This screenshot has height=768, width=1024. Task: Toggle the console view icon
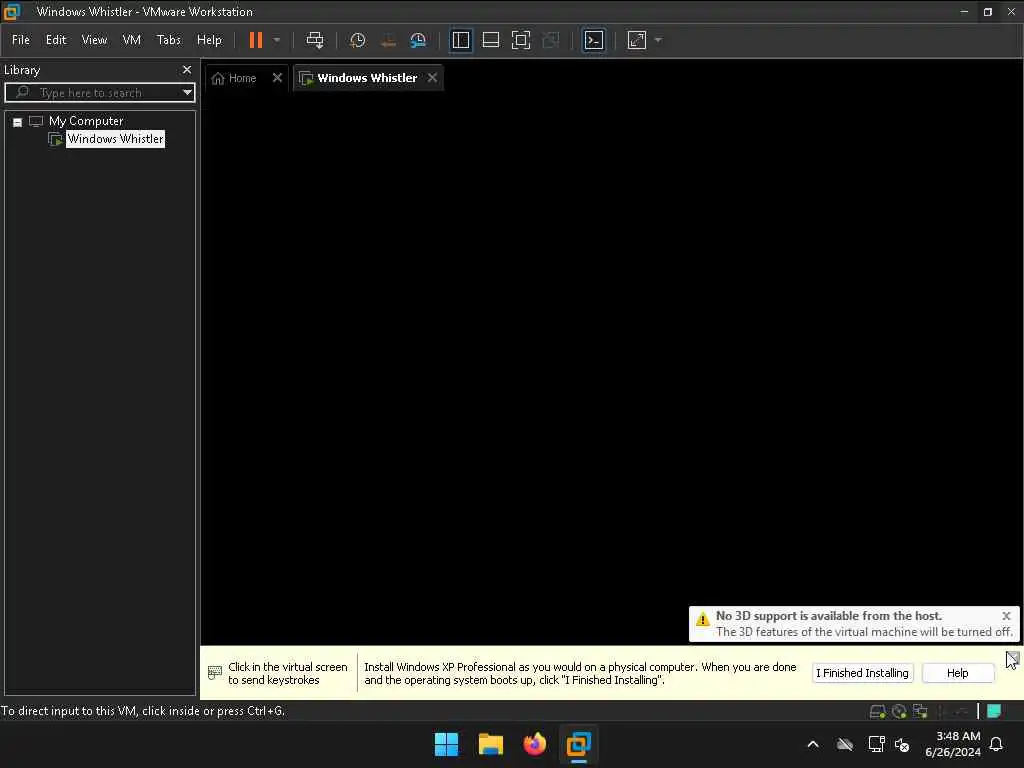click(593, 40)
